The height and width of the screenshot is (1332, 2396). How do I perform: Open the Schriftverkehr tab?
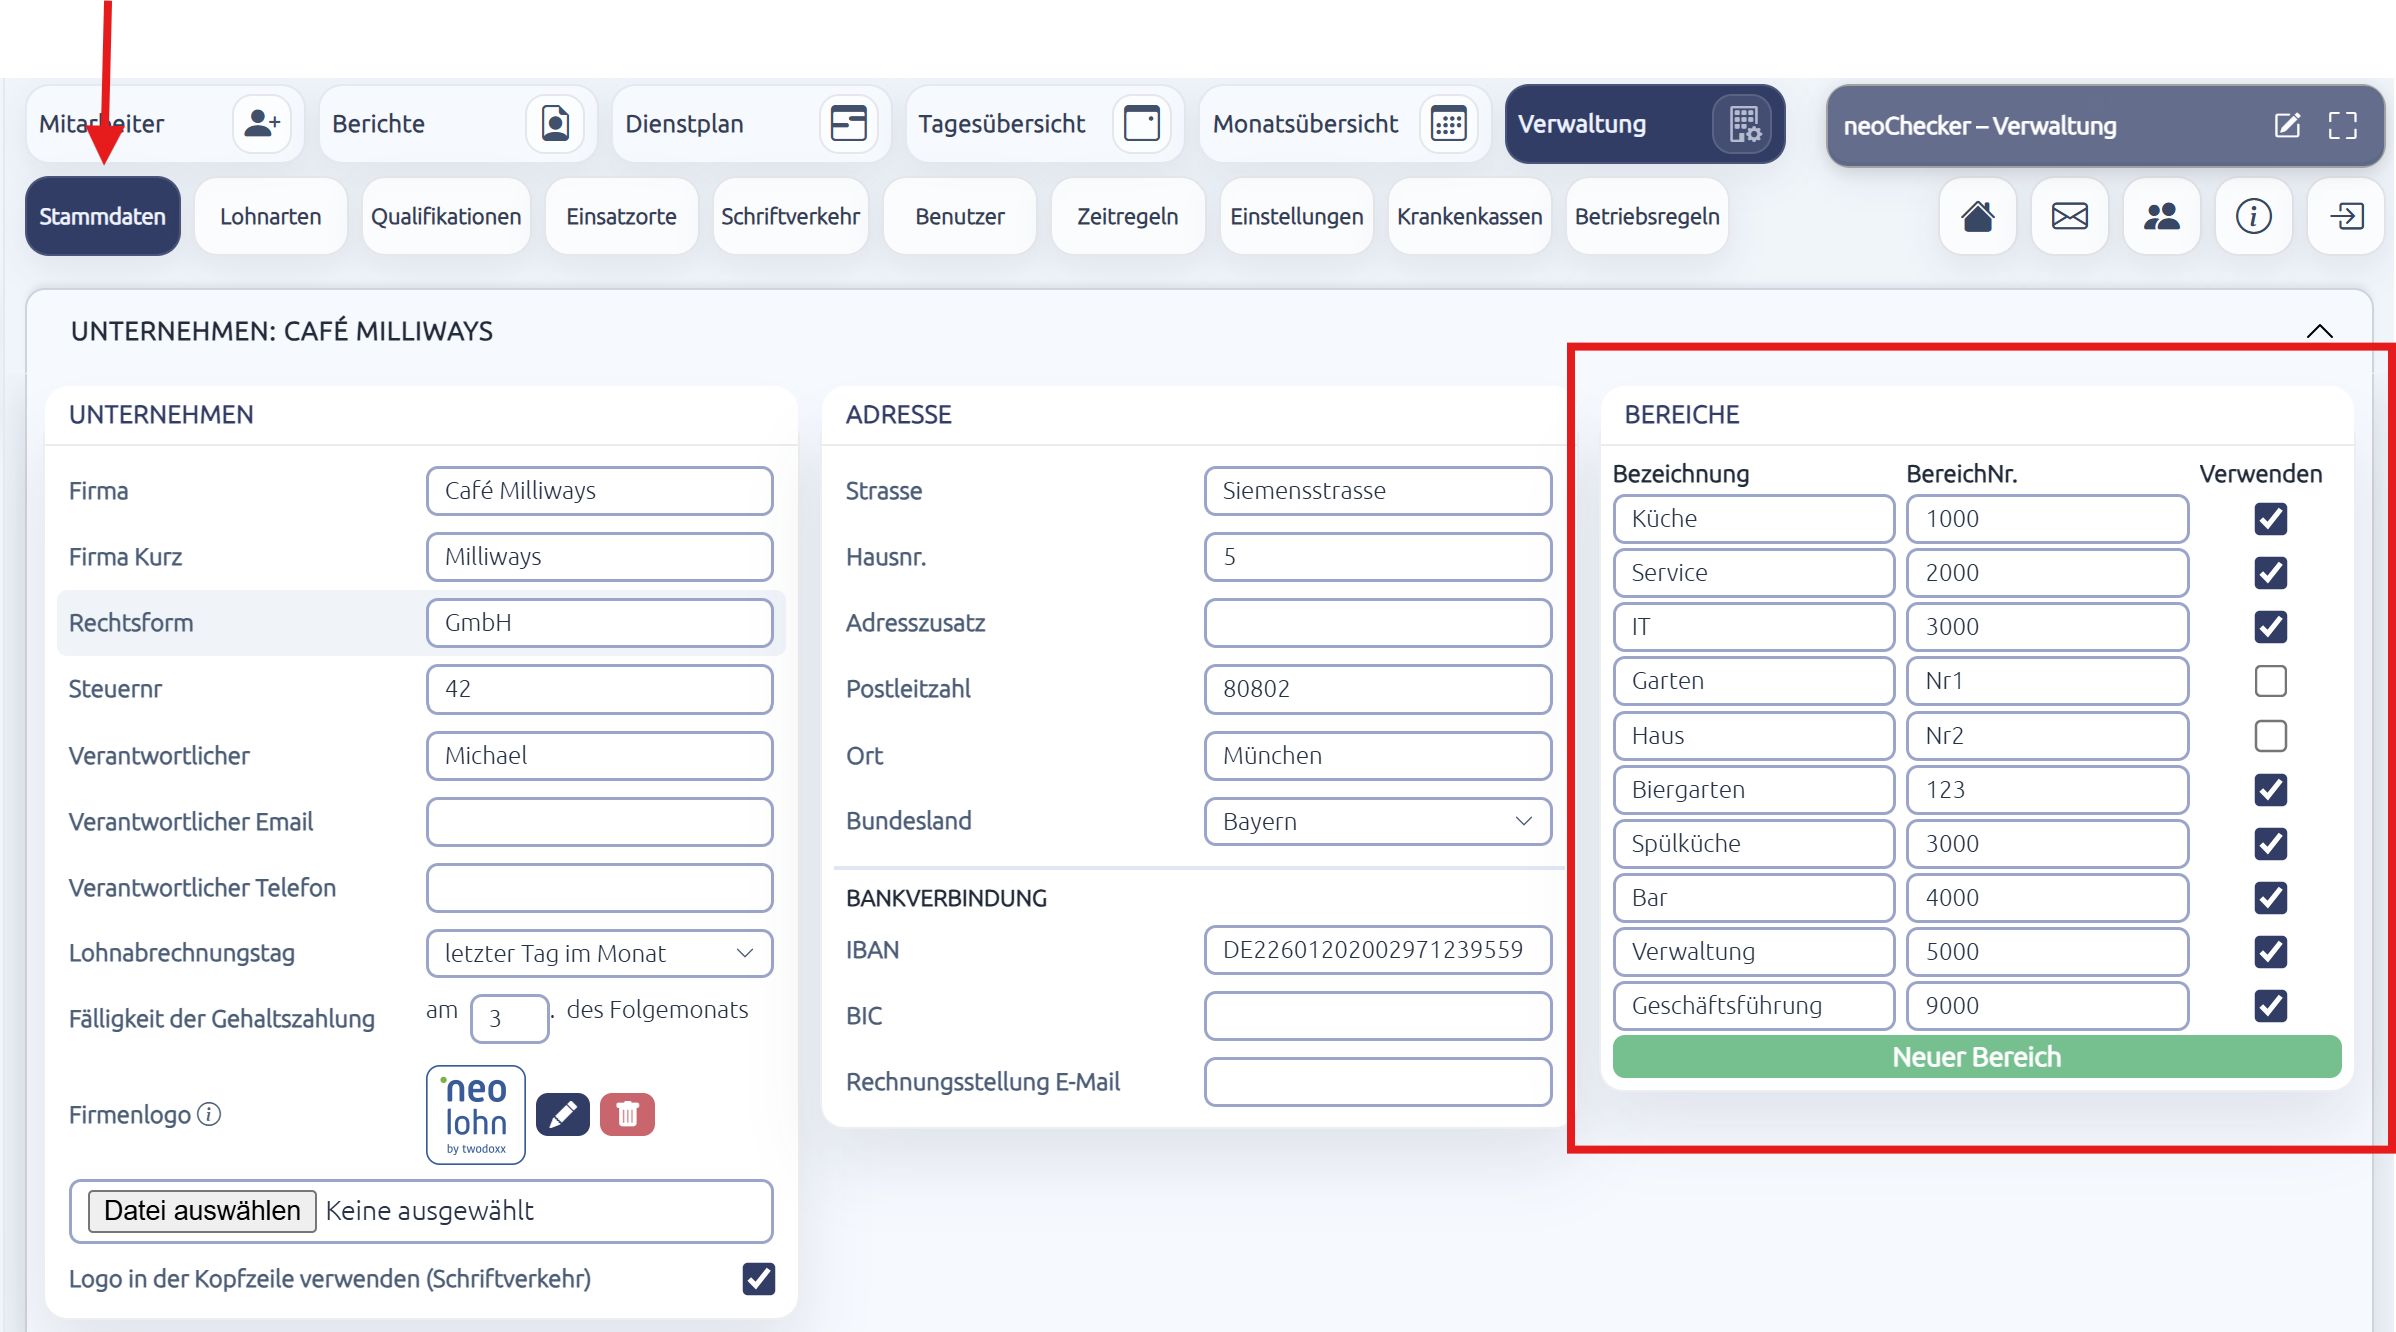(790, 216)
